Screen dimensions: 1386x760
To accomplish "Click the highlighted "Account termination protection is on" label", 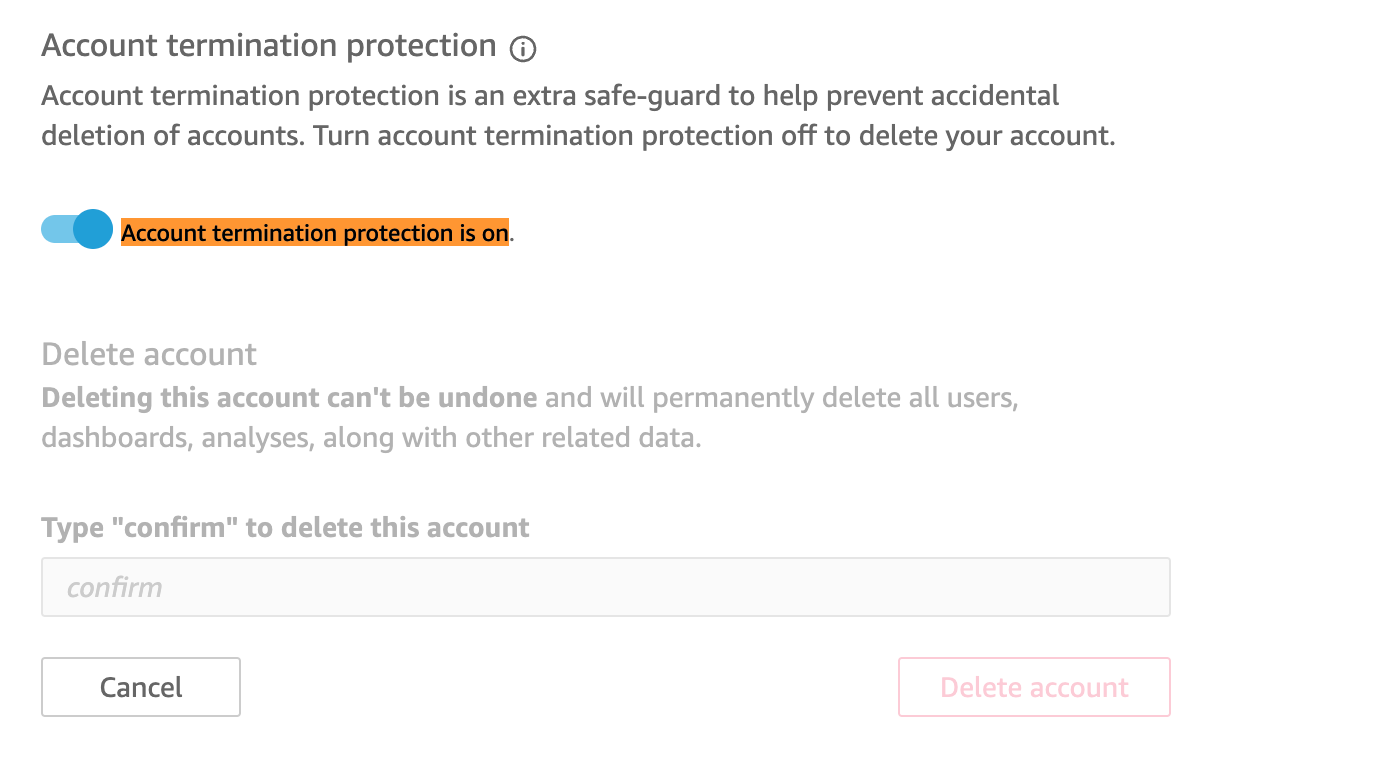I will (x=315, y=233).
